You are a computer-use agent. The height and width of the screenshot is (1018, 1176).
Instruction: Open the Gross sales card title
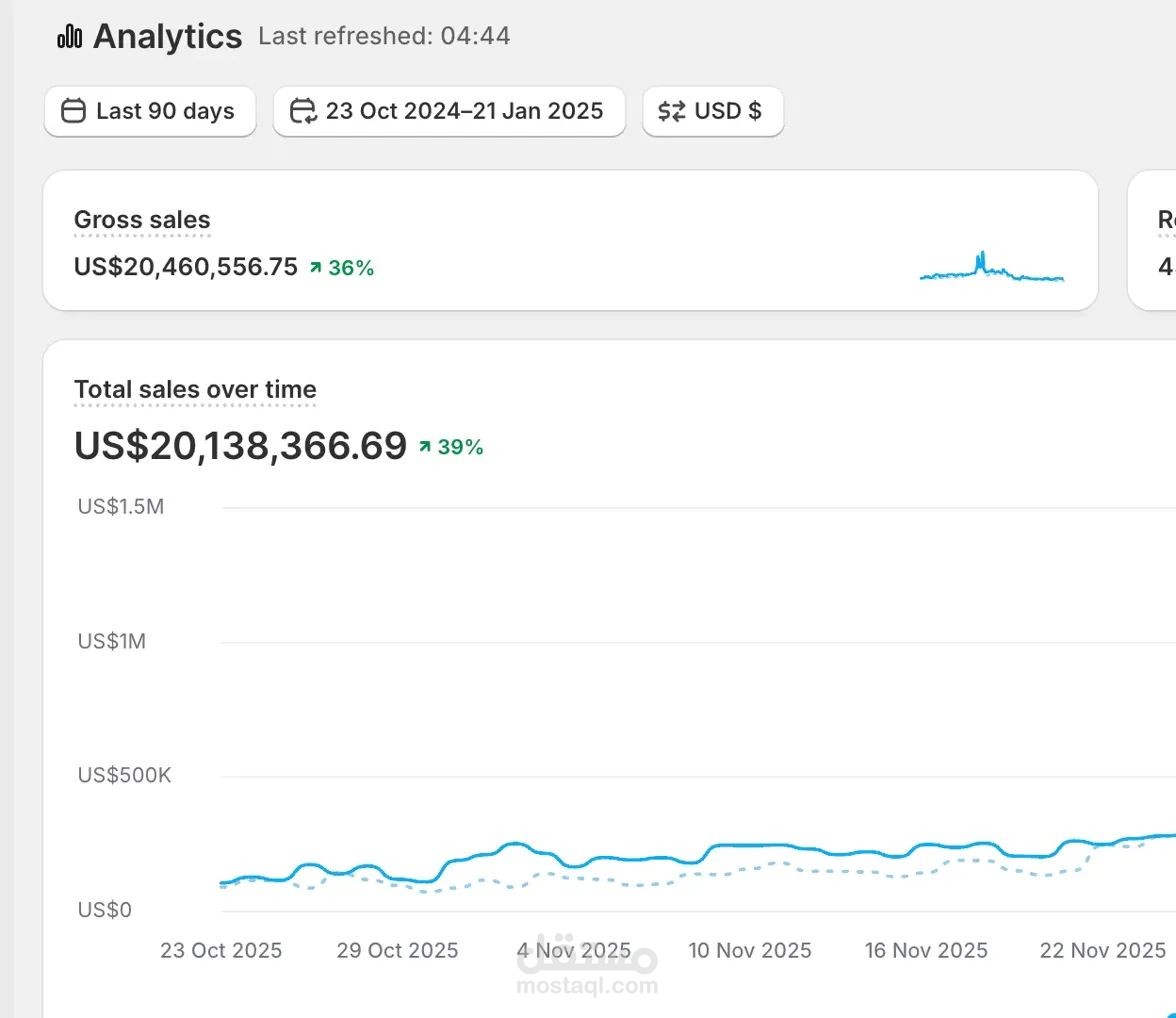pyautogui.click(x=142, y=220)
